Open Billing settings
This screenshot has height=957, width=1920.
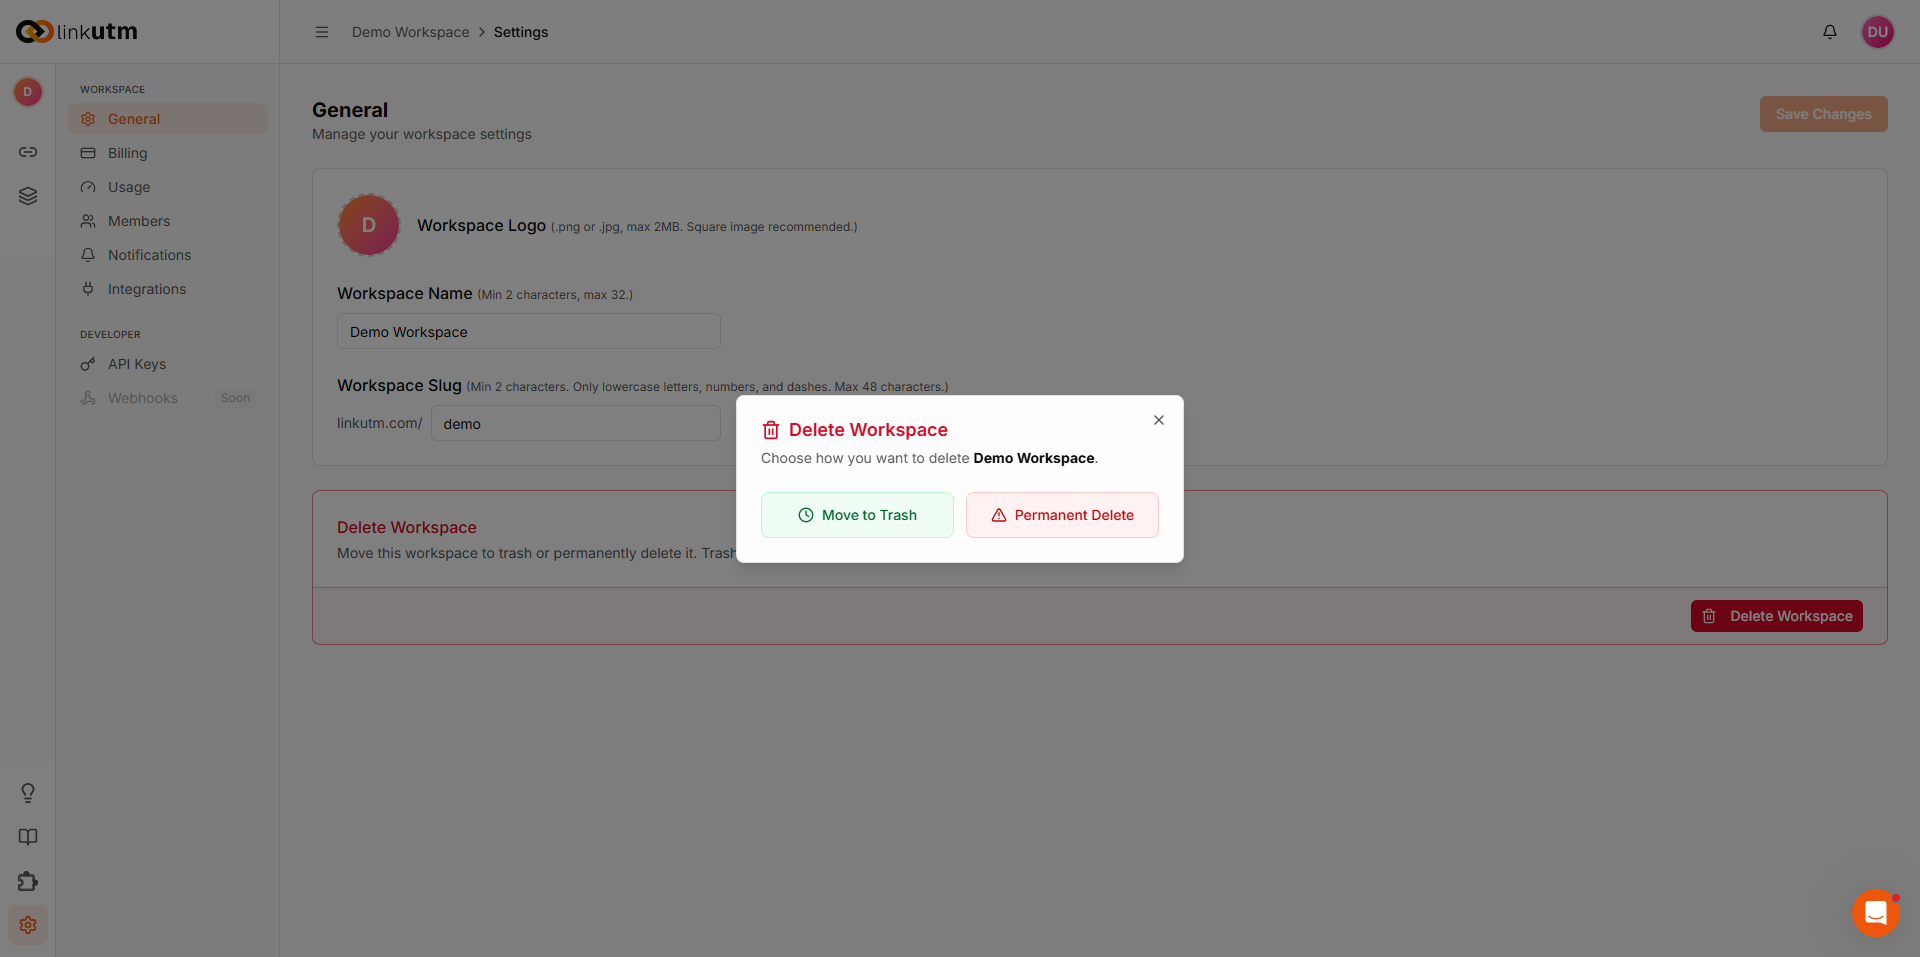[x=168, y=153]
